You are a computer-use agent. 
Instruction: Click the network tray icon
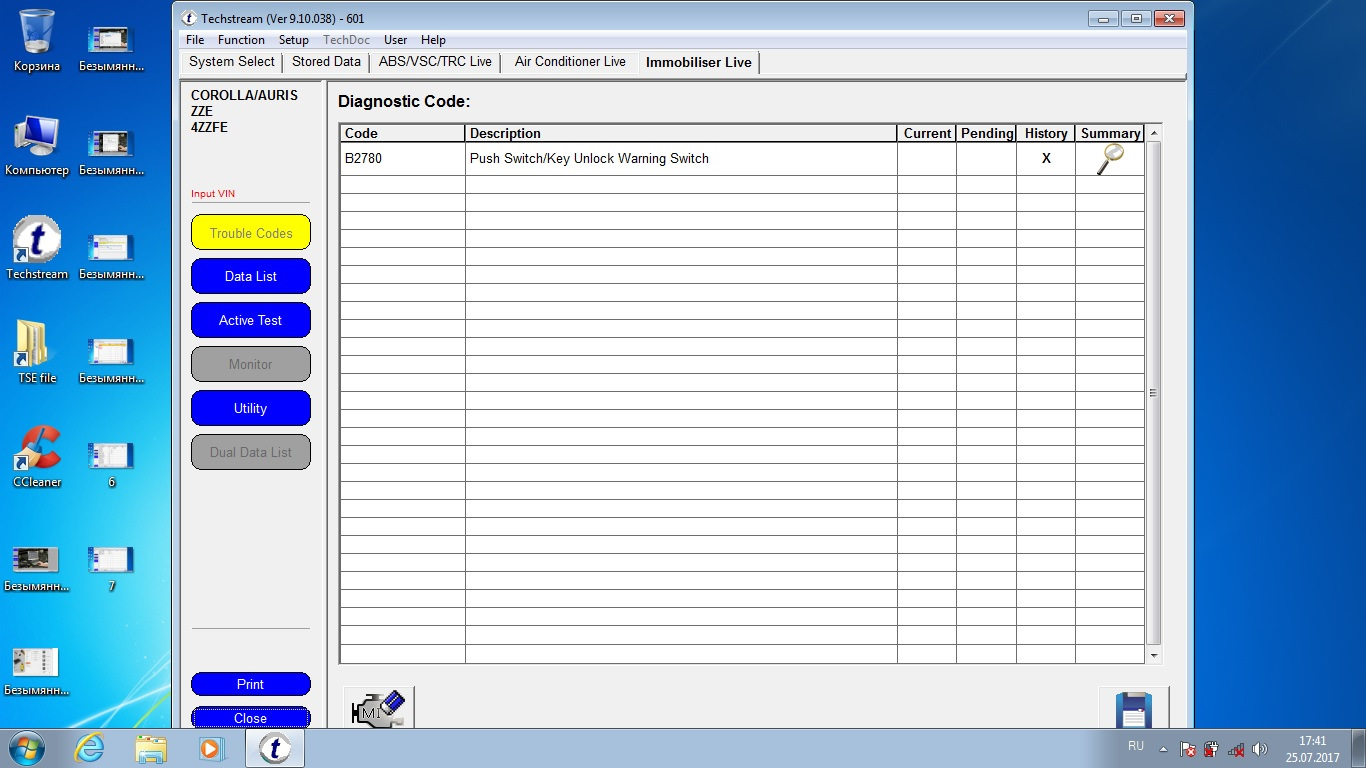pyautogui.click(x=1236, y=749)
